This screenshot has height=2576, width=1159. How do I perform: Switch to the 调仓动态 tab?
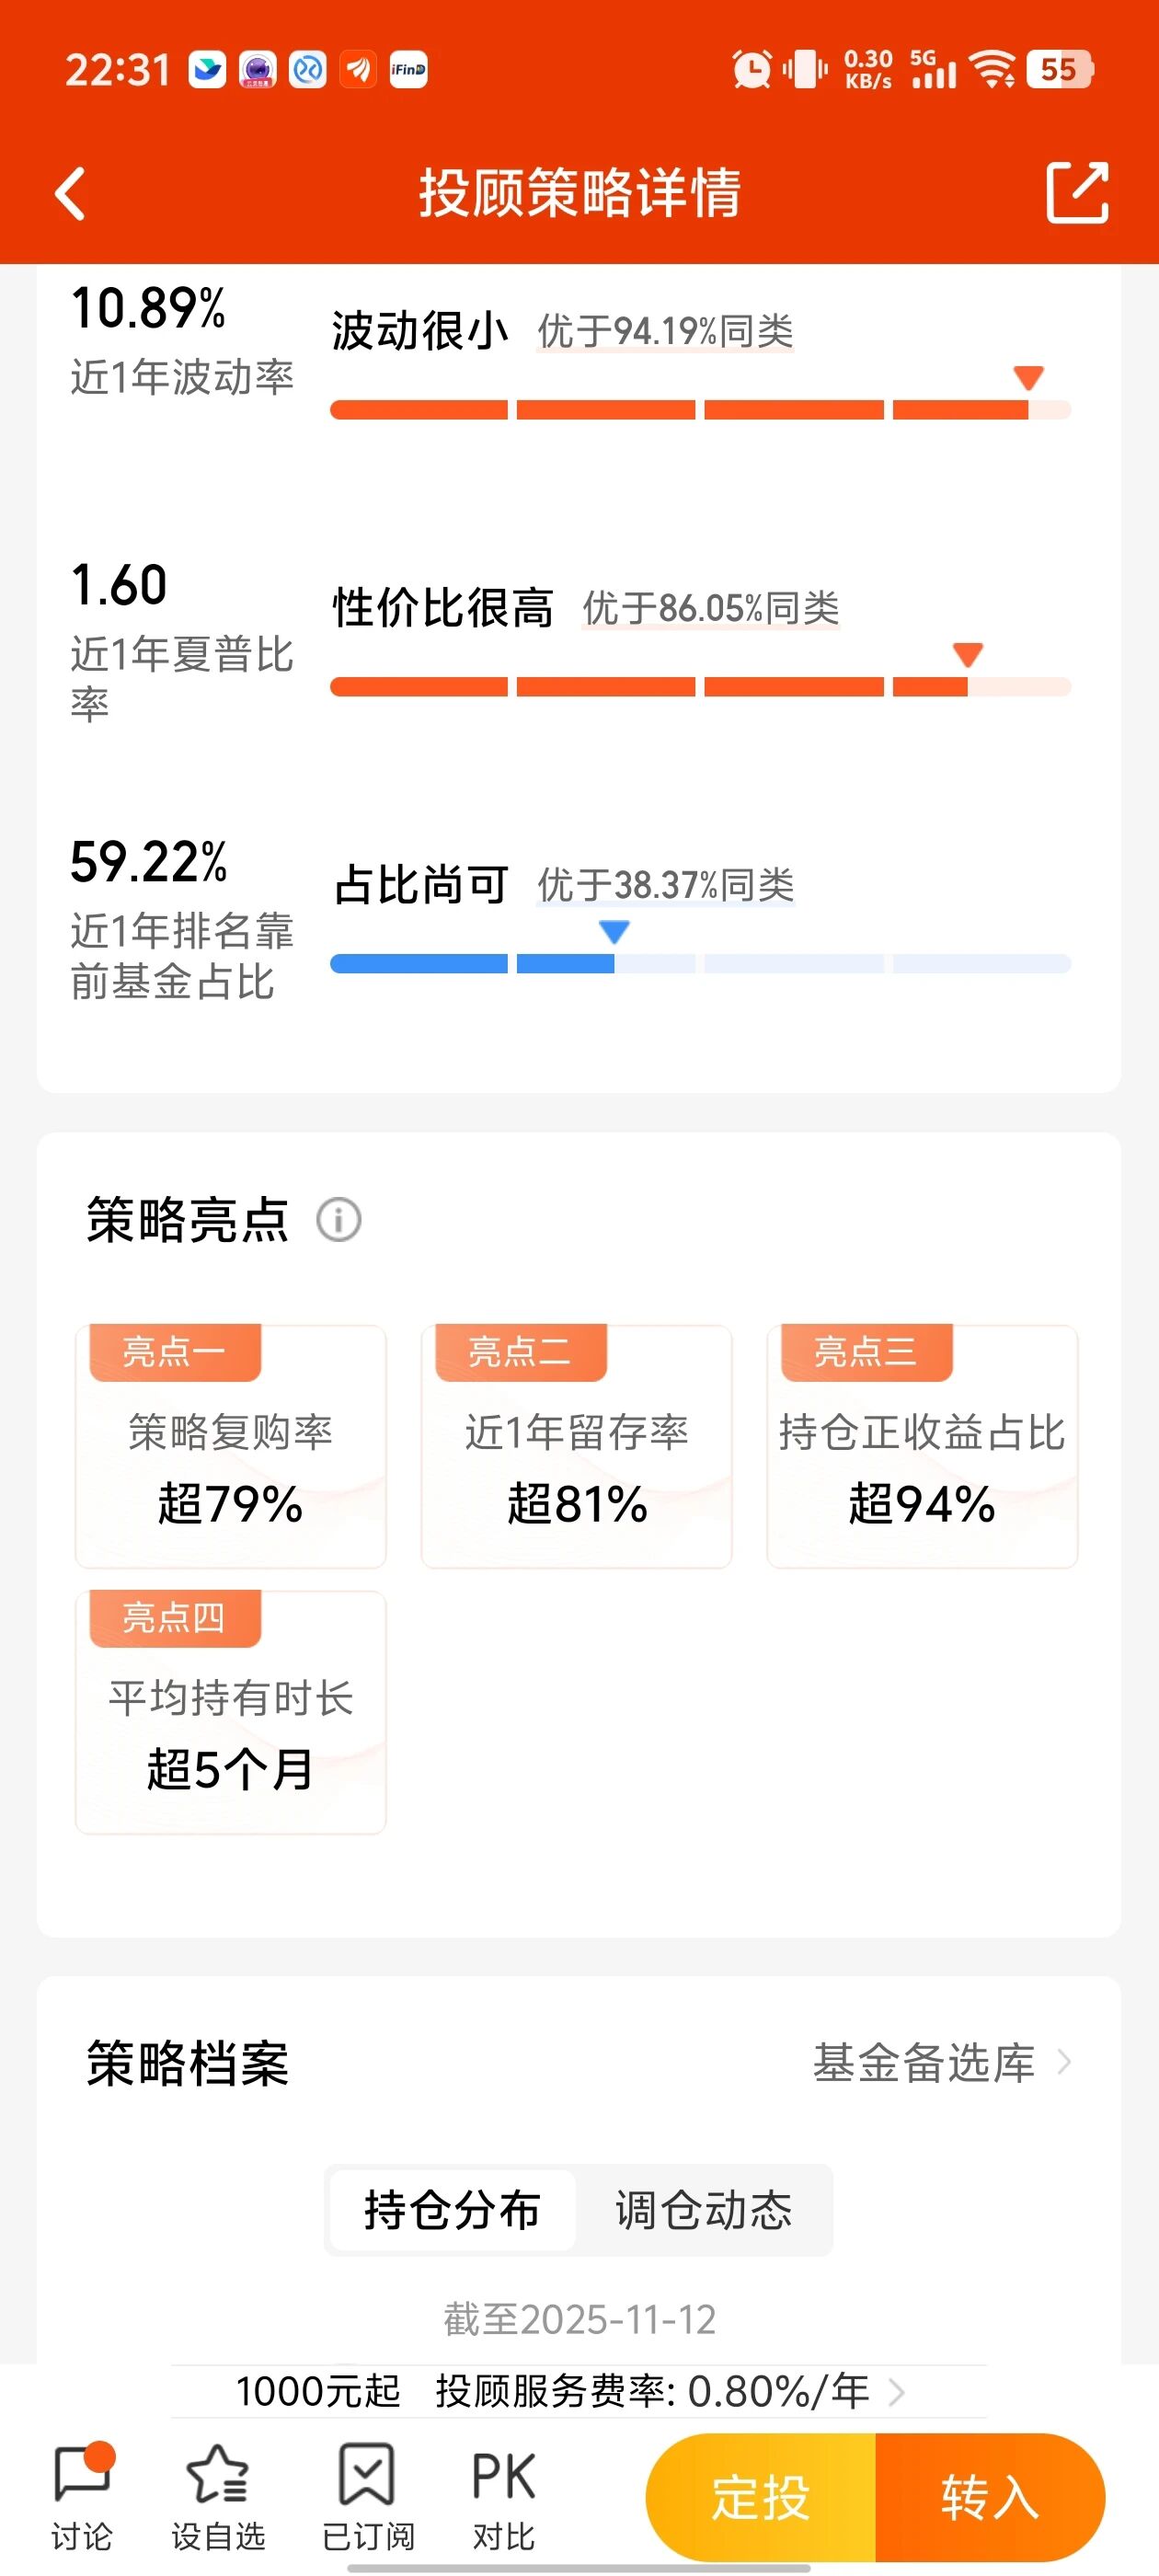click(x=703, y=2211)
